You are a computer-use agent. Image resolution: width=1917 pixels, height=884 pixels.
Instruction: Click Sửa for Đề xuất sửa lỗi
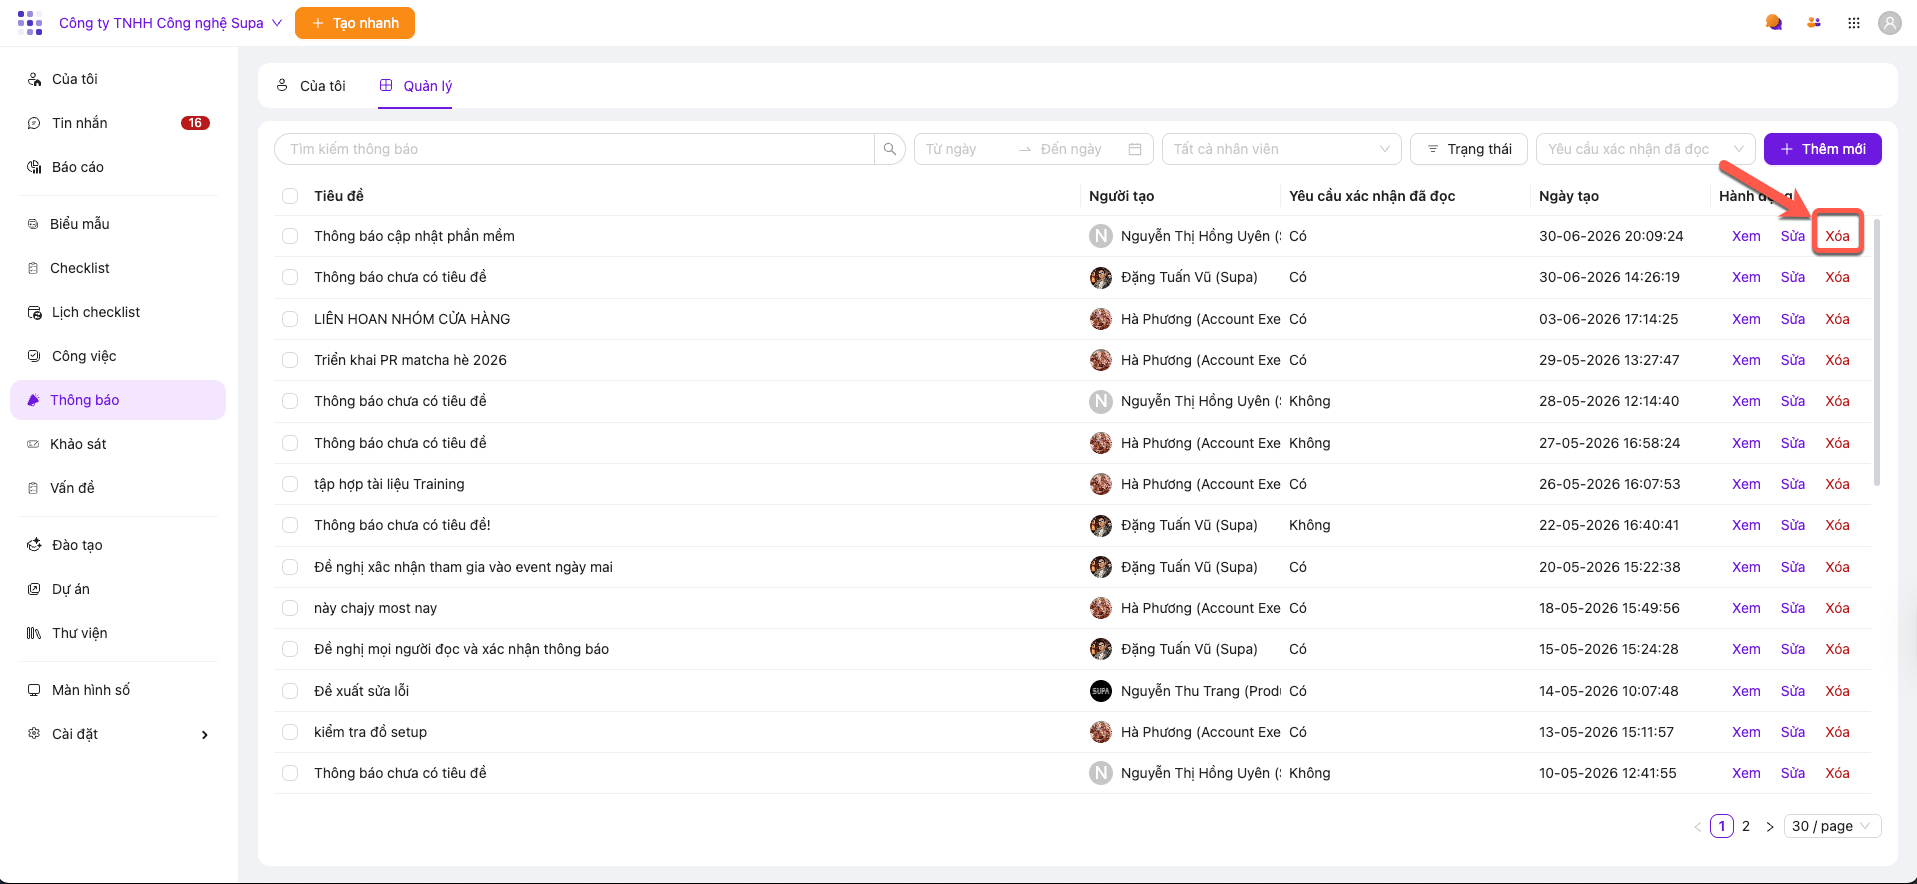coord(1793,691)
